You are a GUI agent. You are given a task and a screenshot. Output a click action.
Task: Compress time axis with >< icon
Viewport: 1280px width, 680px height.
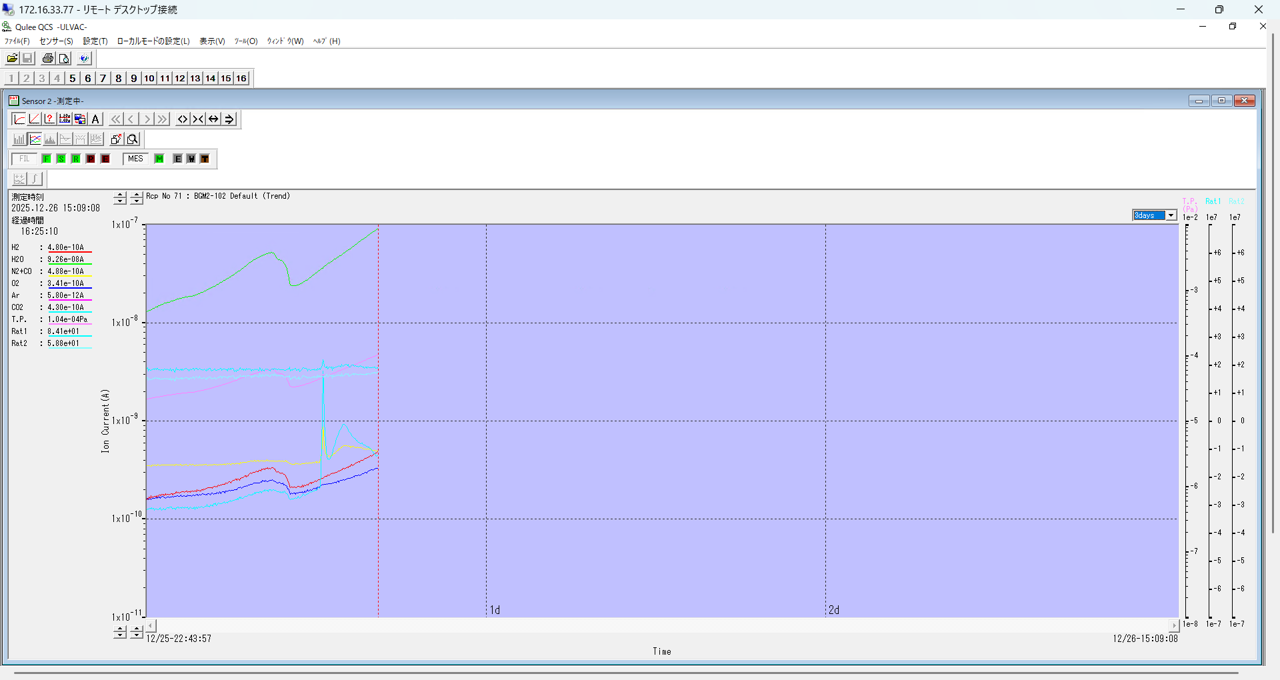[x=198, y=119]
